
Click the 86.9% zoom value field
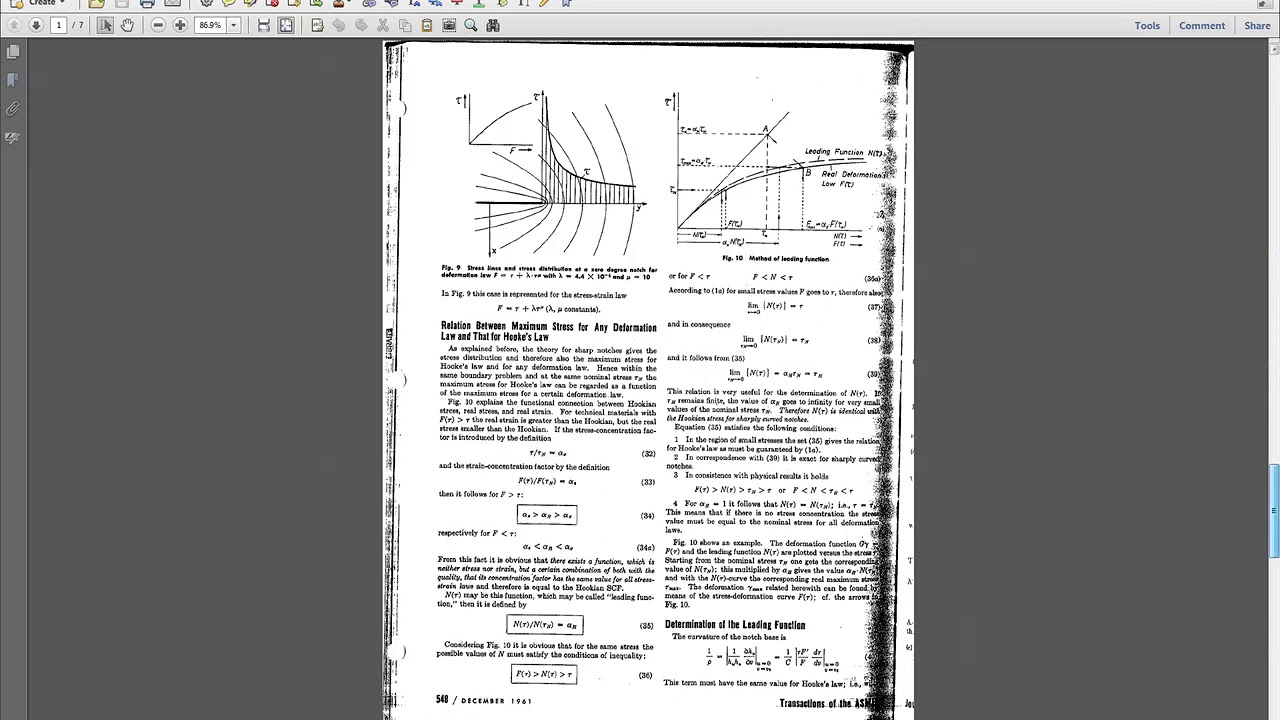pyautogui.click(x=210, y=25)
